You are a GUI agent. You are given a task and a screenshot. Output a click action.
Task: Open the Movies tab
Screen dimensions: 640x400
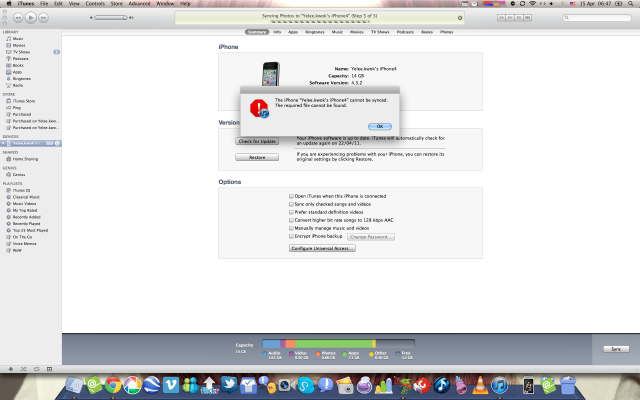tap(357, 32)
